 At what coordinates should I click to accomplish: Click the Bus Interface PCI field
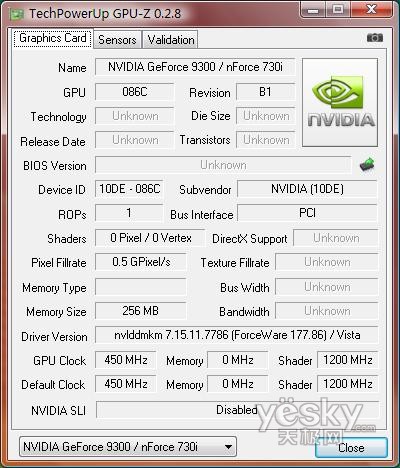pyautogui.click(x=307, y=213)
